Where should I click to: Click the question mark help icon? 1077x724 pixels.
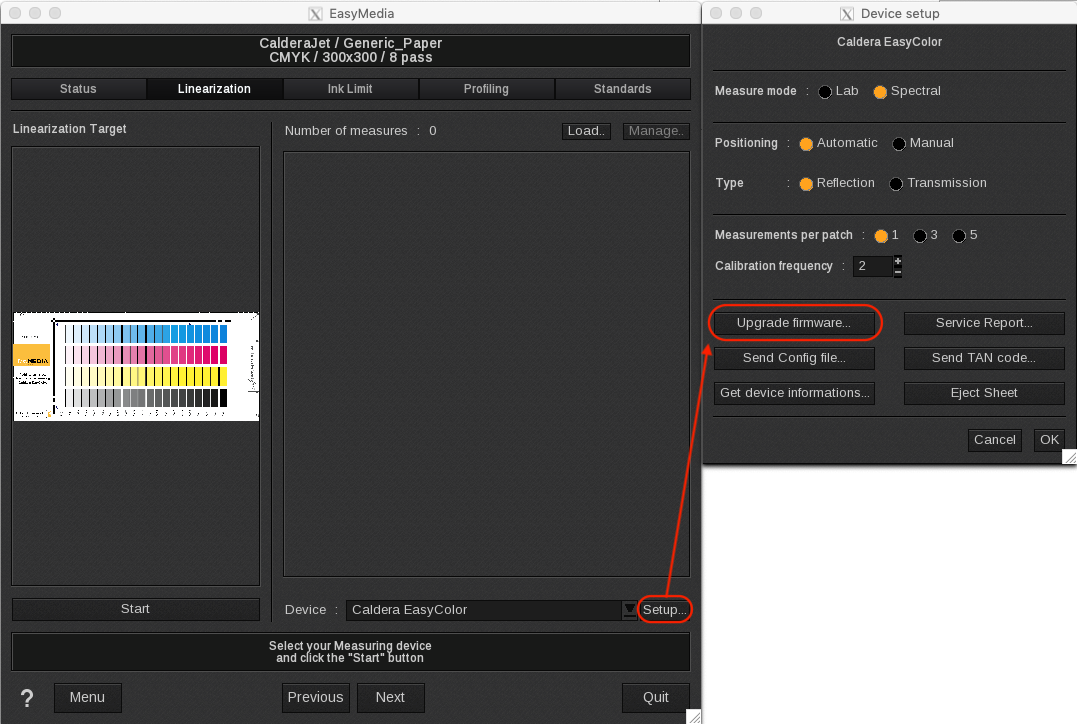pyautogui.click(x=25, y=697)
